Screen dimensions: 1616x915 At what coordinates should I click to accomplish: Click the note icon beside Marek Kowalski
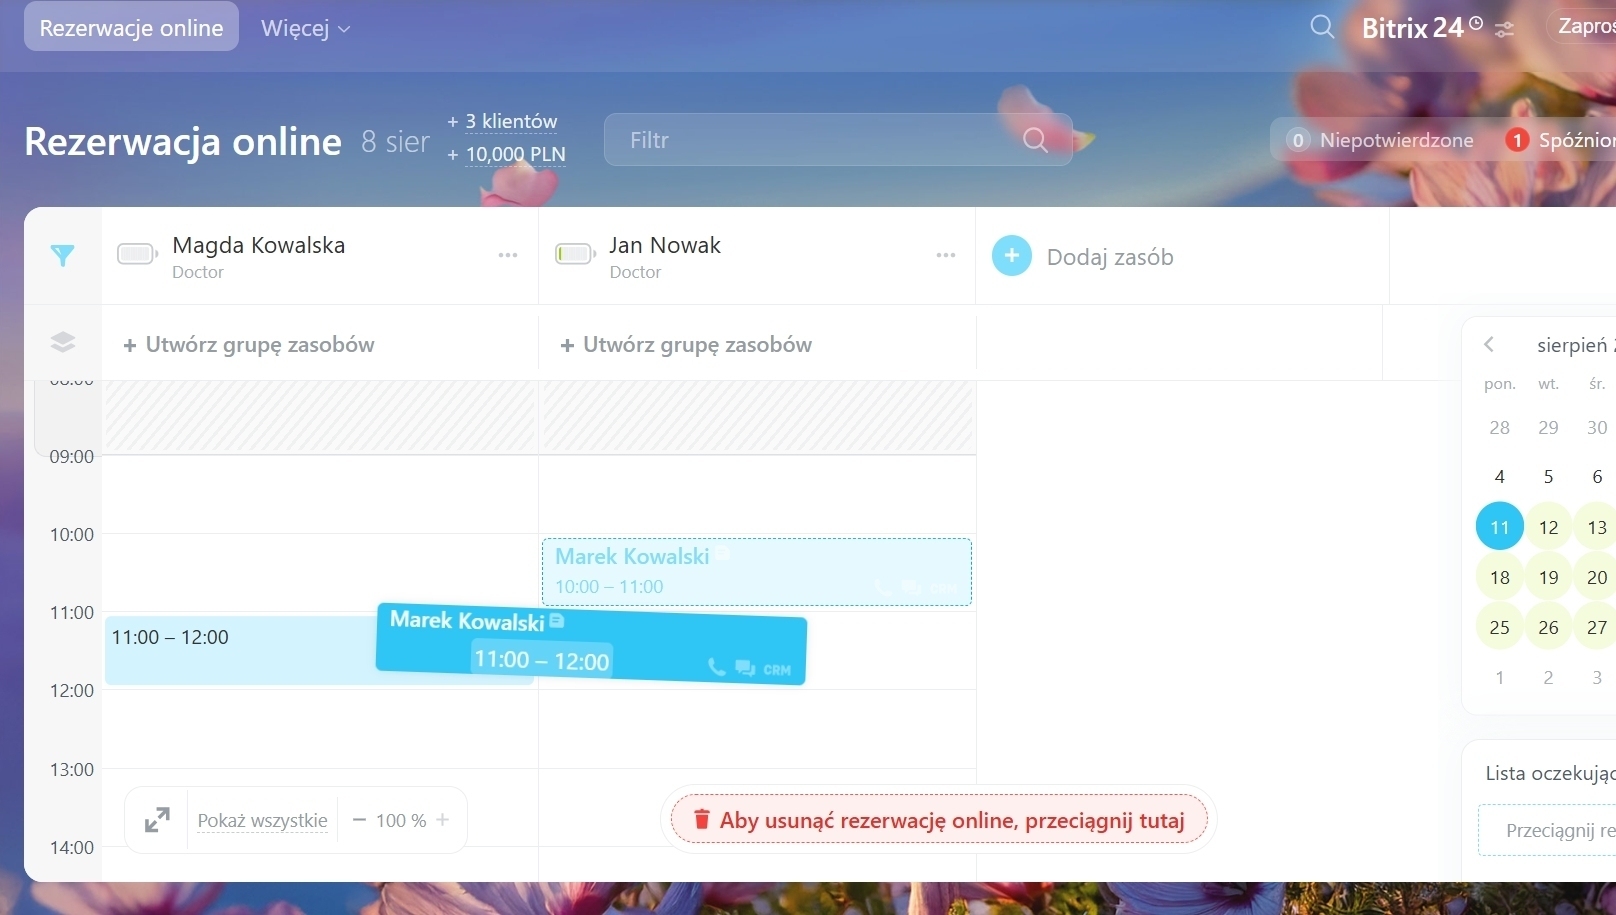(557, 621)
